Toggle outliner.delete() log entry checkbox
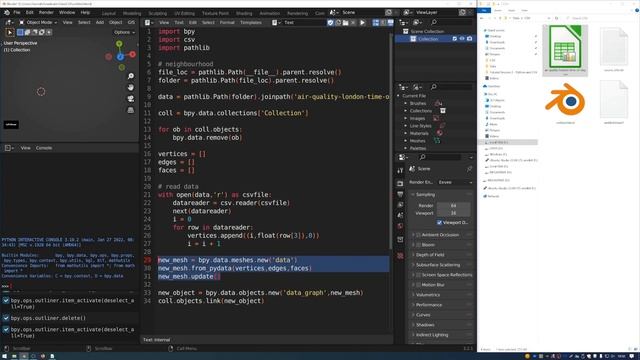640x360 pixels. tap(6, 318)
